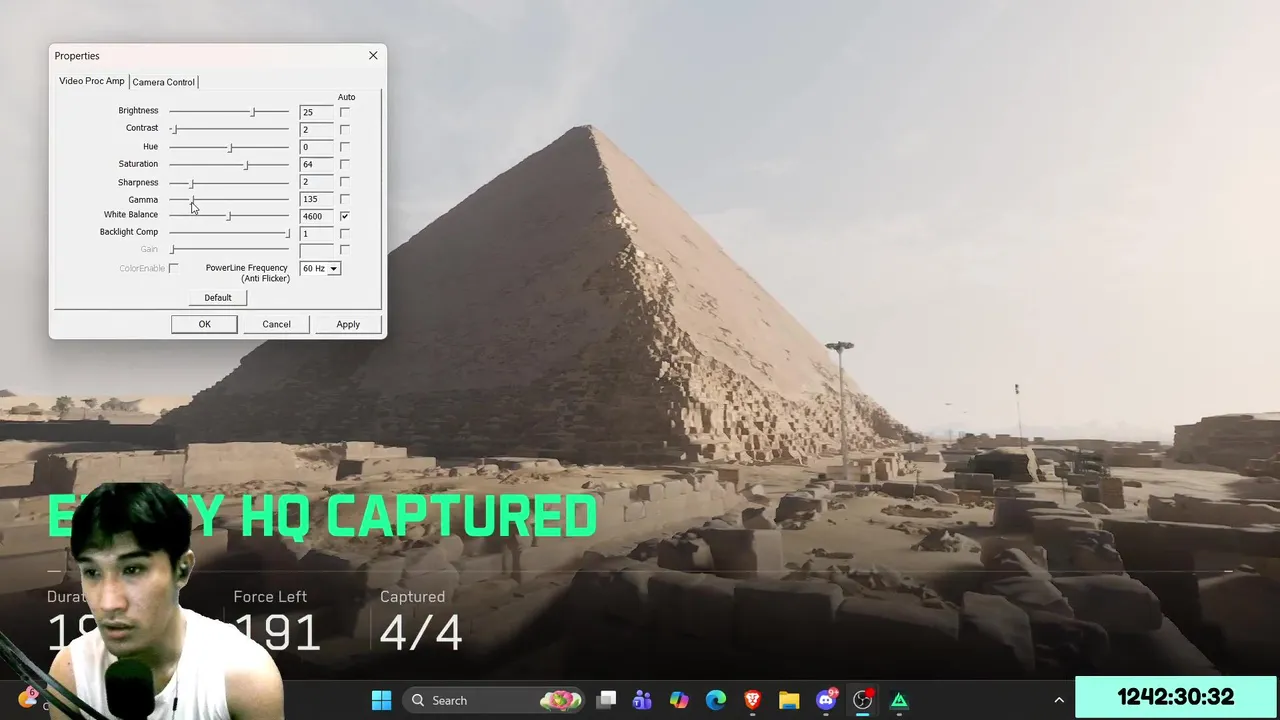1280x720 pixels.
Task: Click Cancel in Properties dialog
Action: click(276, 324)
